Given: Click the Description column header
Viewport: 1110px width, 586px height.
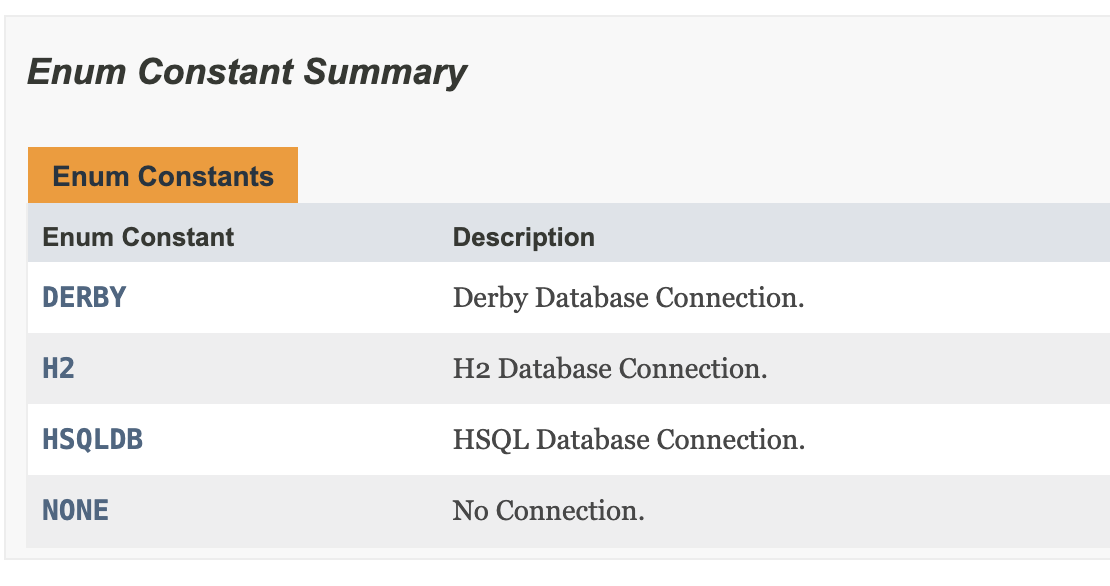Looking at the screenshot, I should coord(524,237).
